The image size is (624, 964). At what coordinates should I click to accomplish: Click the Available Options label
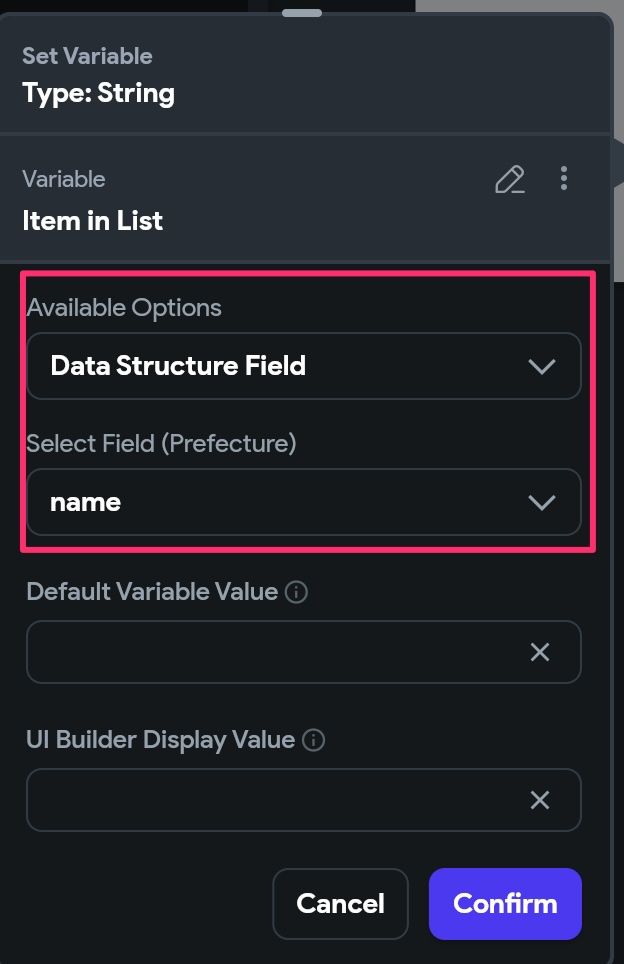[124, 307]
